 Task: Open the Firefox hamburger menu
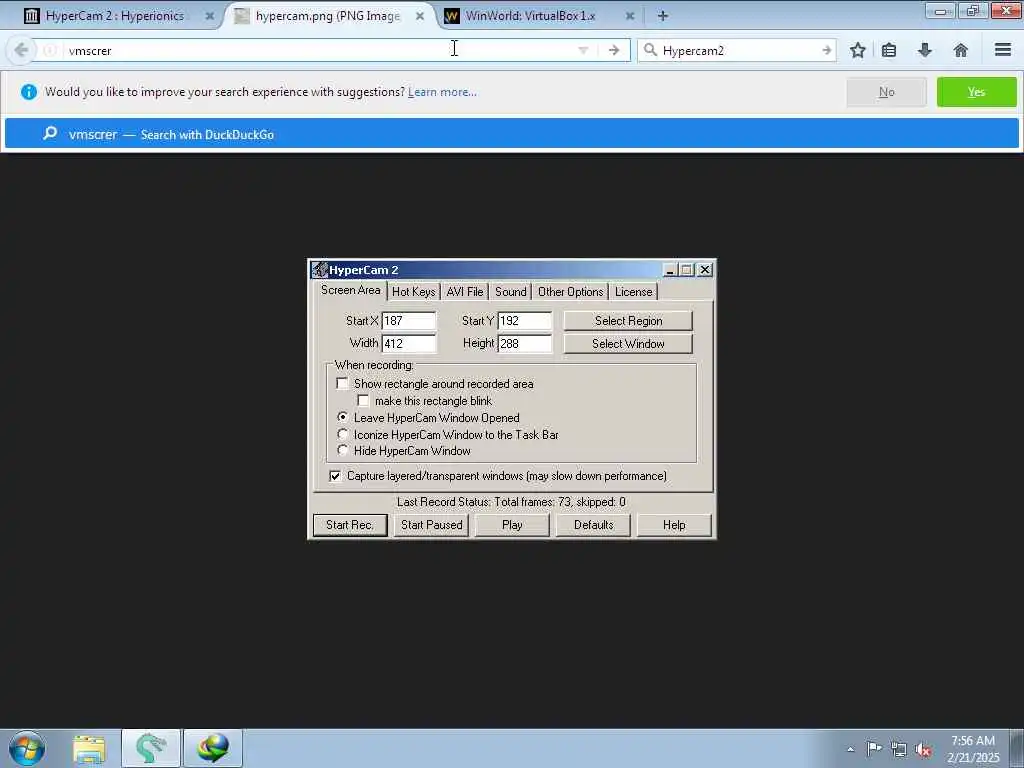pyautogui.click(x=1003, y=50)
